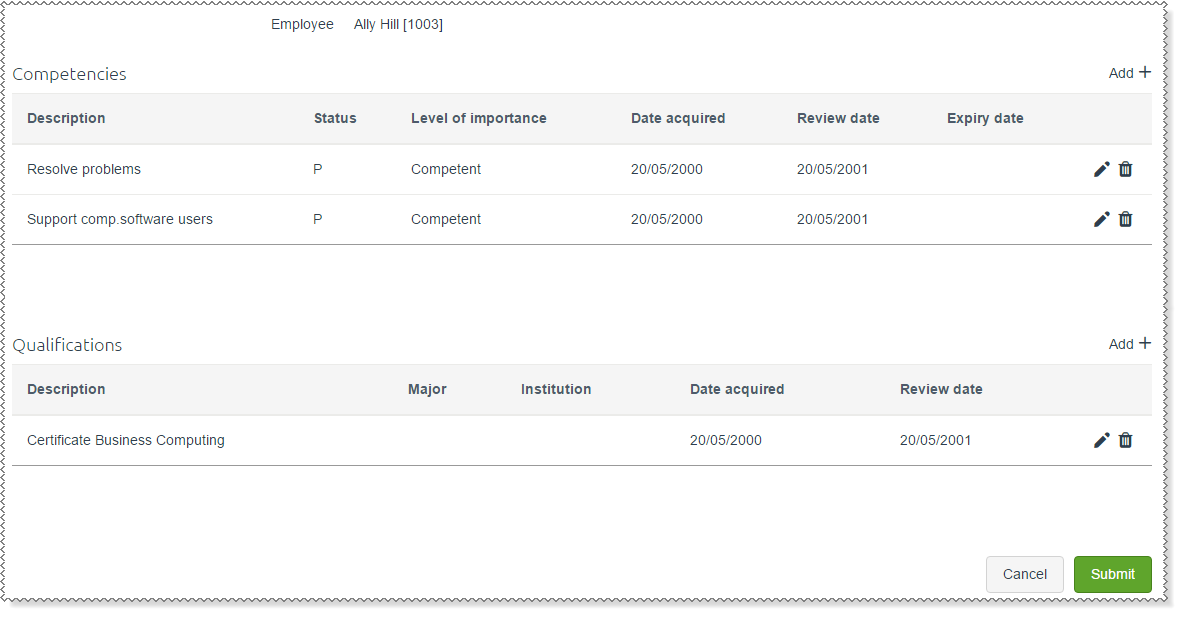Add a new competency

(x=1129, y=73)
